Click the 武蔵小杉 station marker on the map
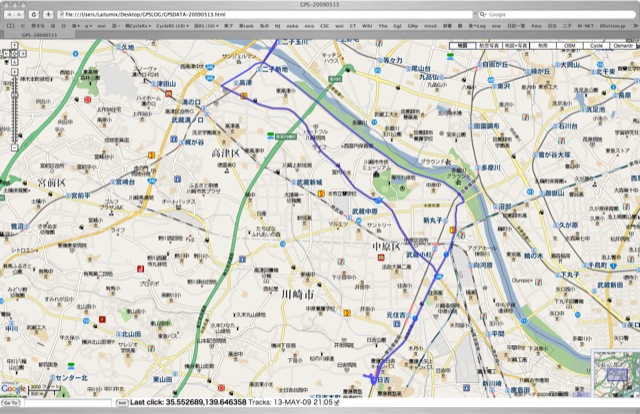This screenshot has width=640, height=414. [x=435, y=249]
